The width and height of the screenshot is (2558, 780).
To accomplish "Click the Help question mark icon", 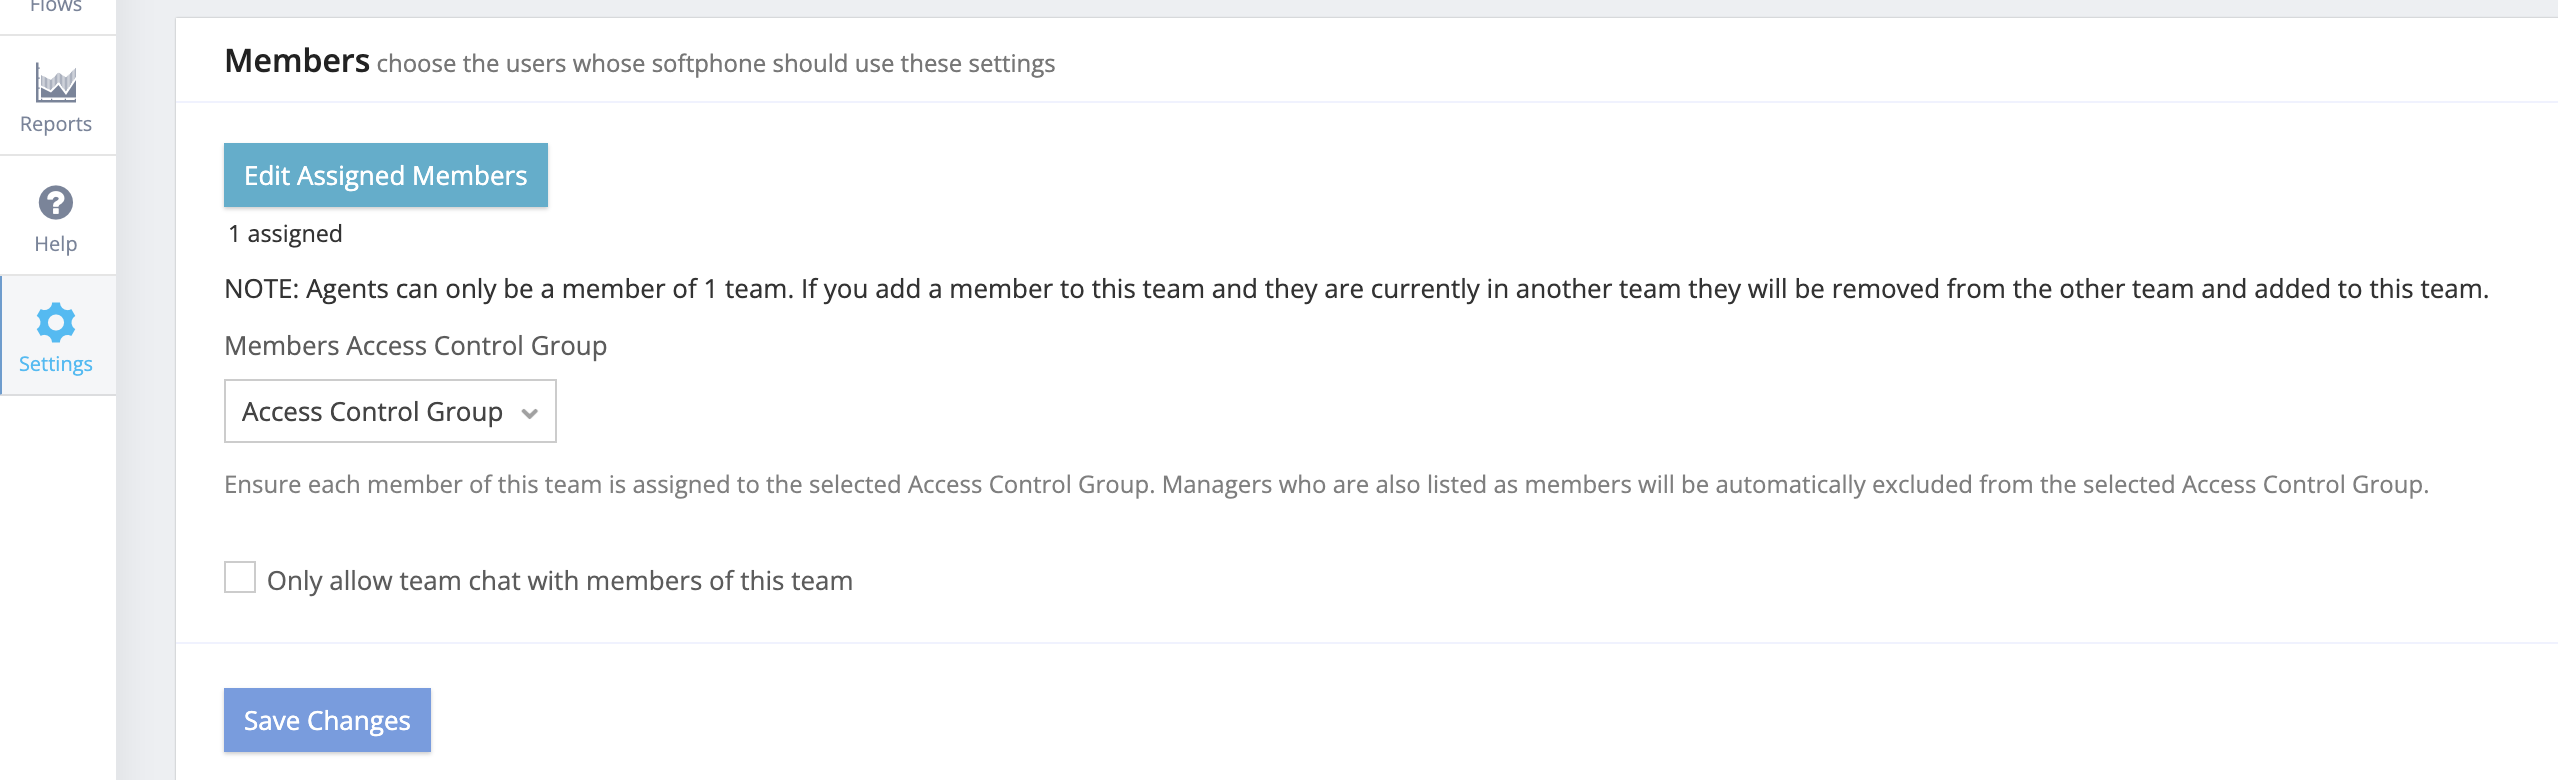I will click(x=56, y=203).
